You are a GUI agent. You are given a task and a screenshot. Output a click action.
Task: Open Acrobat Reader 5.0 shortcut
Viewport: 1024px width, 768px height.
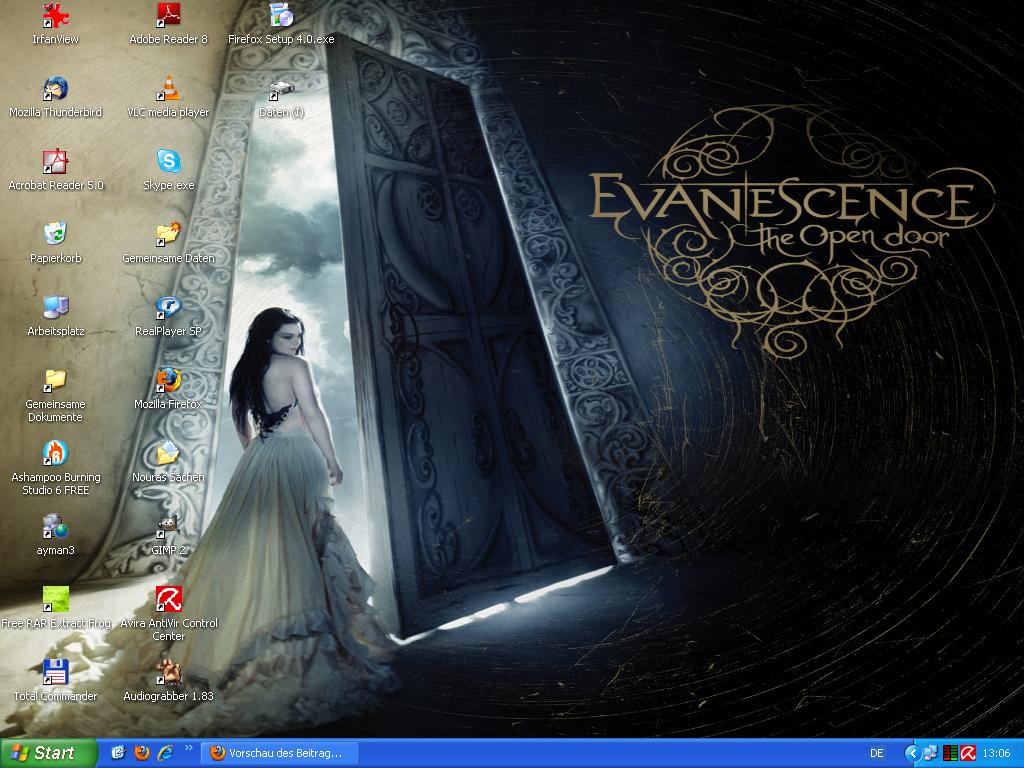pyautogui.click(x=56, y=161)
